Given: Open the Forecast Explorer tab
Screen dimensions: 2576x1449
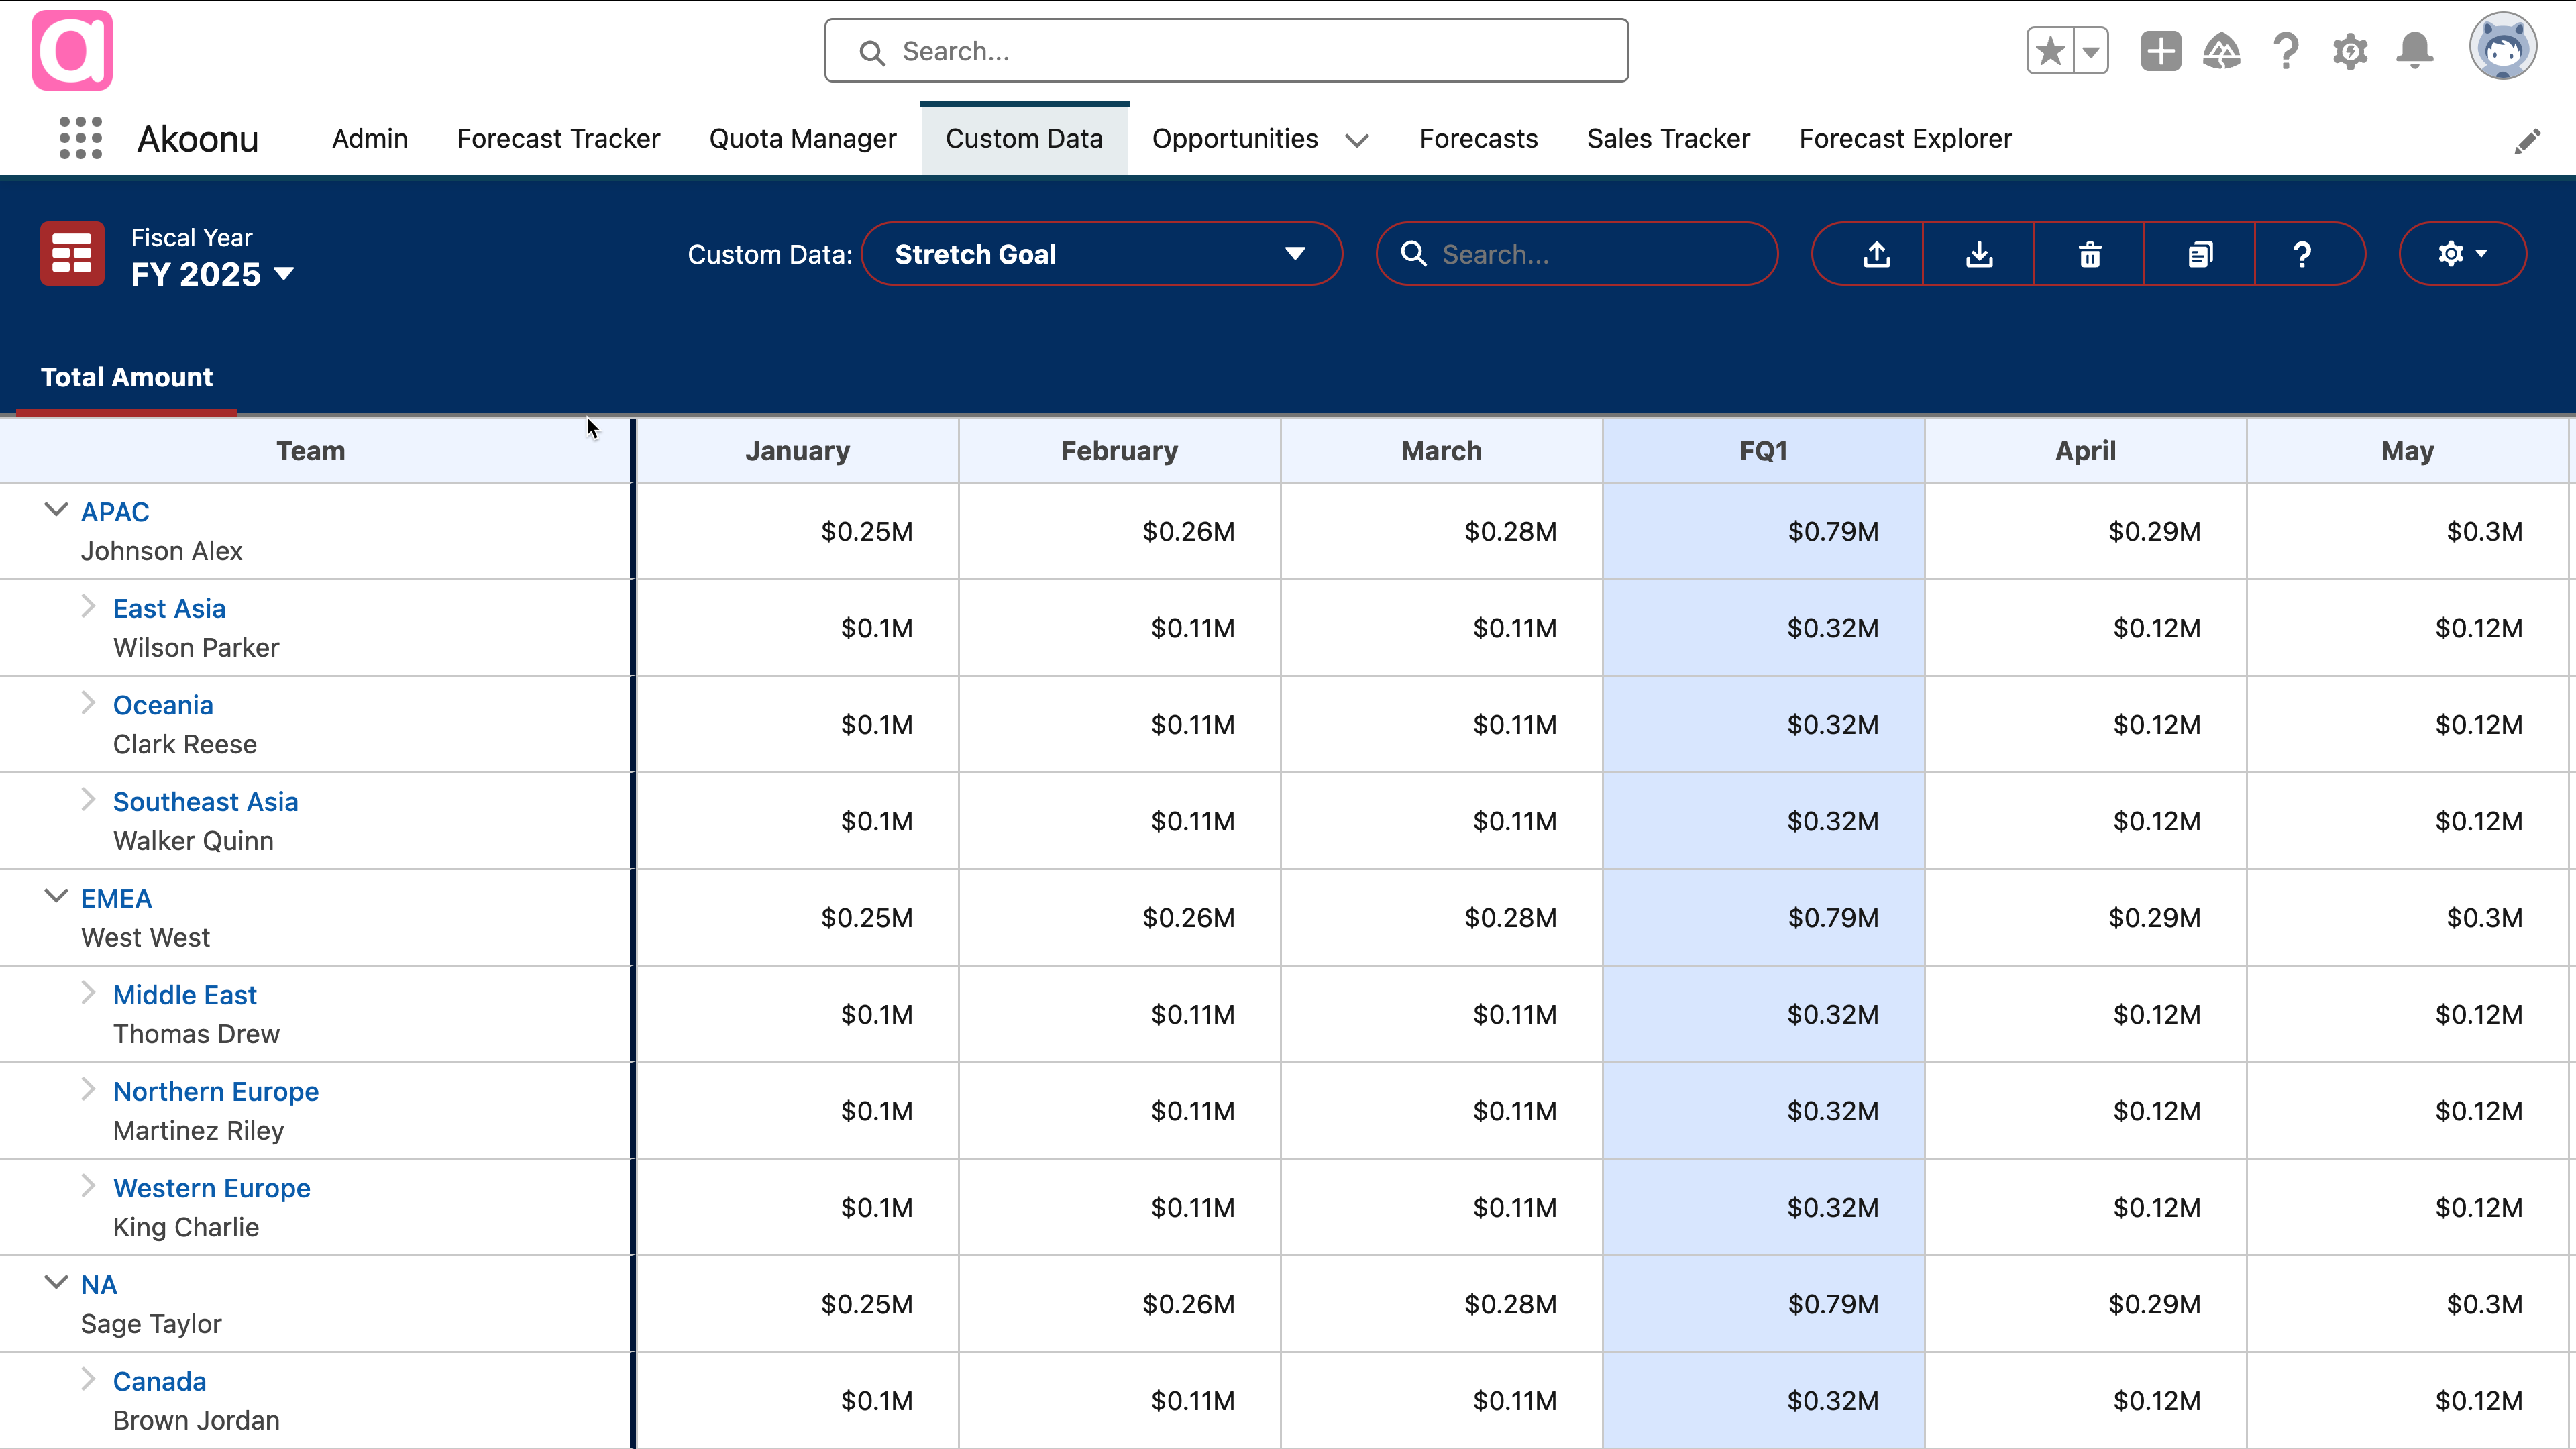Looking at the screenshot, I should point(1905,138).
